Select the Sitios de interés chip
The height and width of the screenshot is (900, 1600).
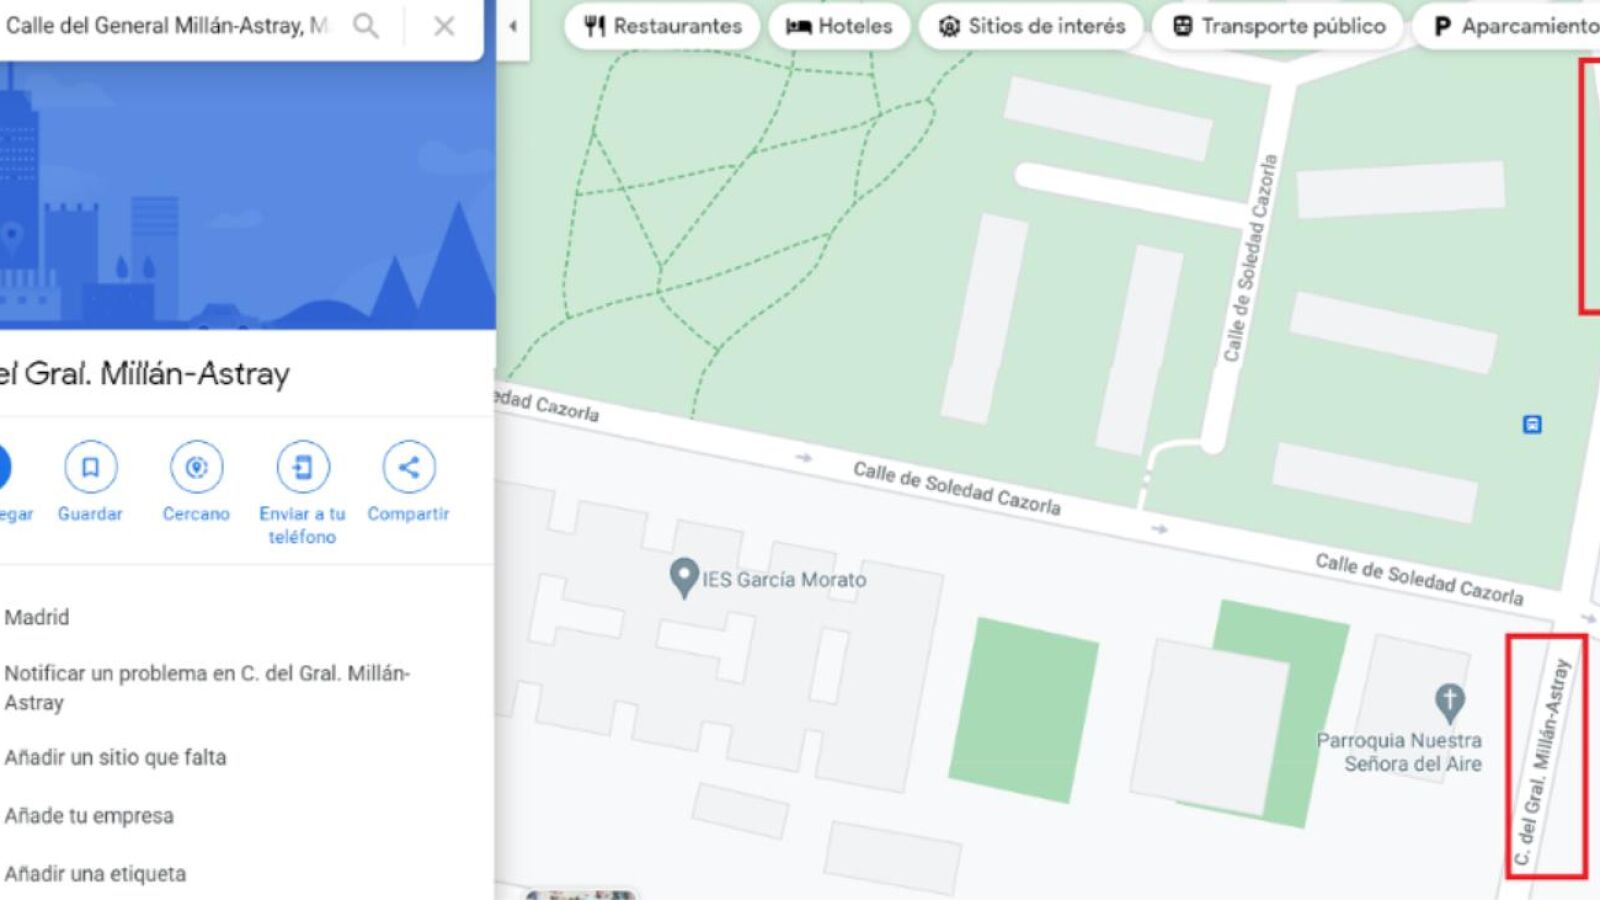coord(1031,26)
